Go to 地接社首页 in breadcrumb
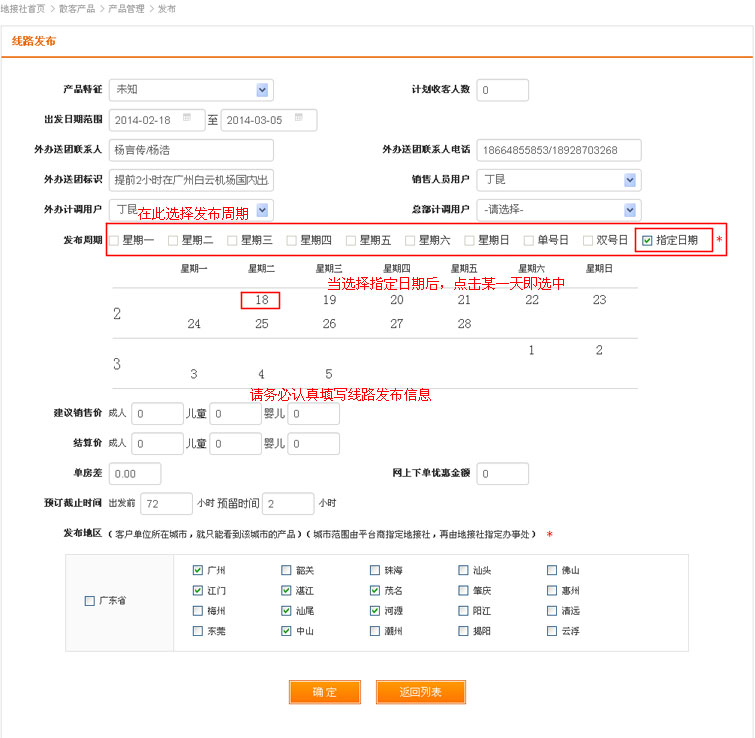Viewport: 755px width, 738px height. tap(24, 8)
